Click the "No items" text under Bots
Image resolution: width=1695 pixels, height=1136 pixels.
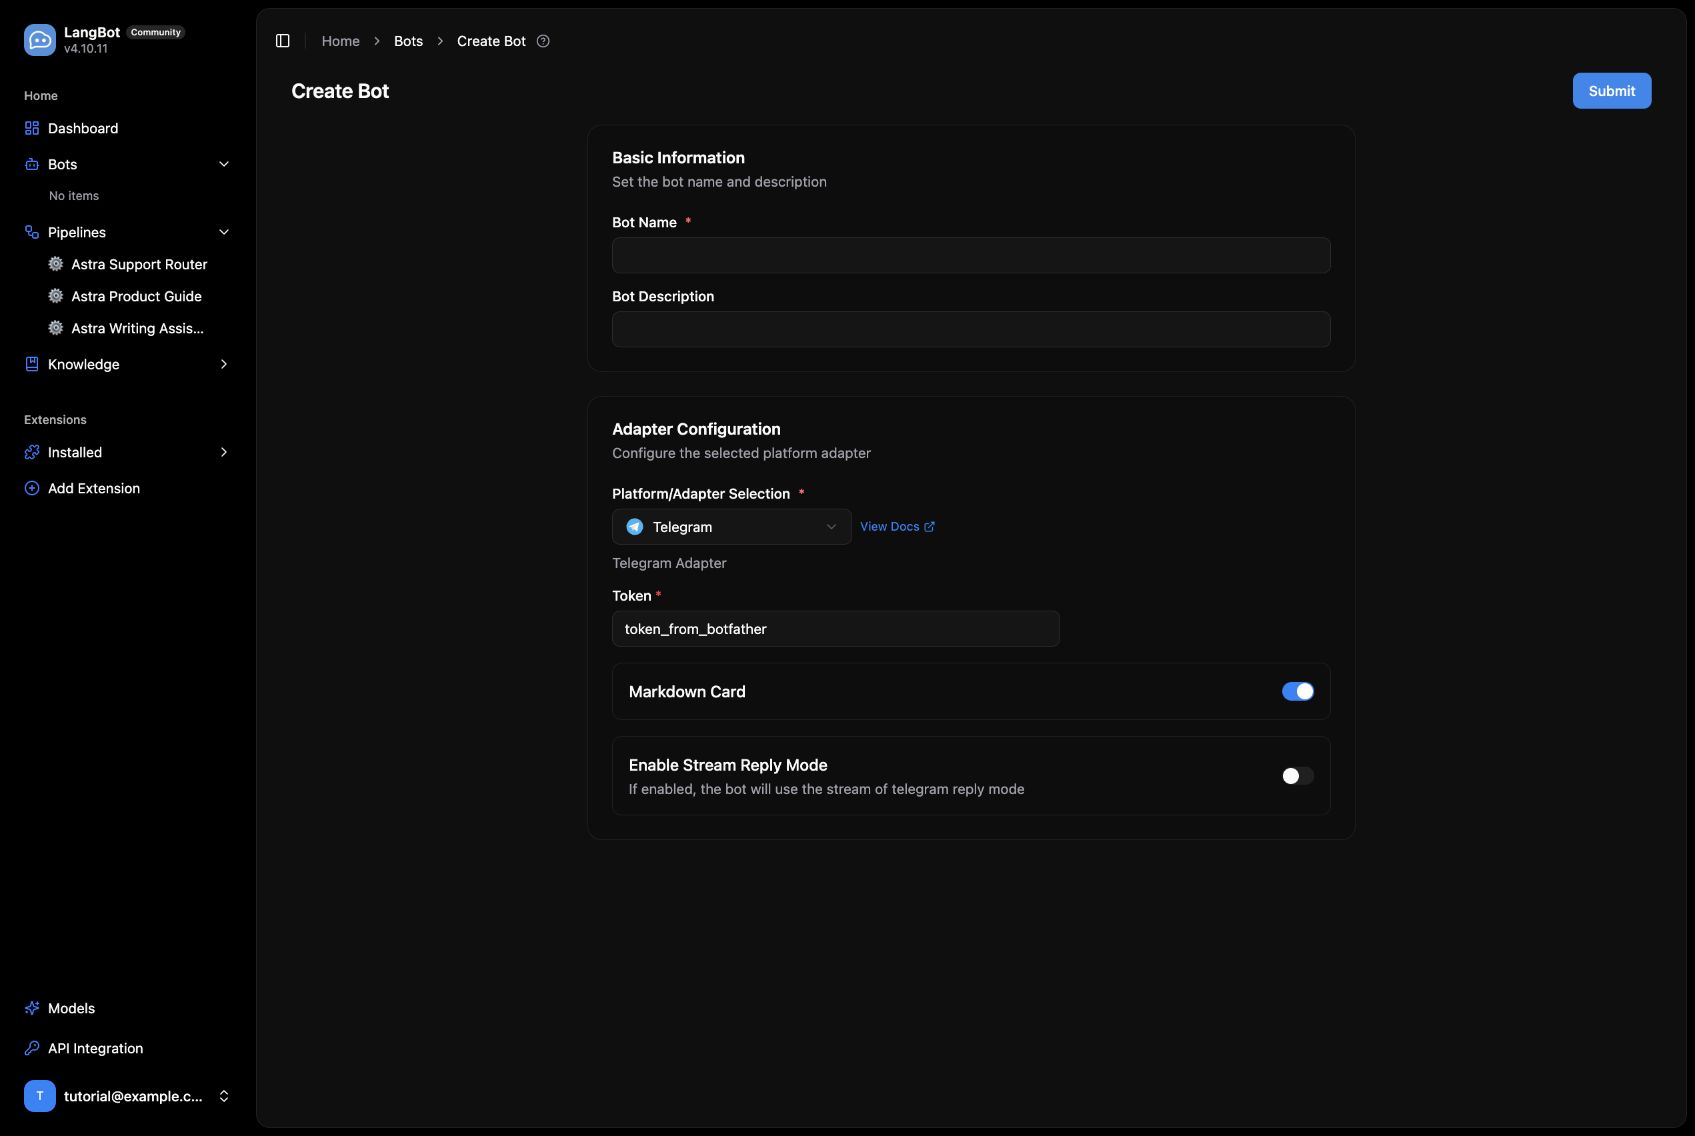74,196
